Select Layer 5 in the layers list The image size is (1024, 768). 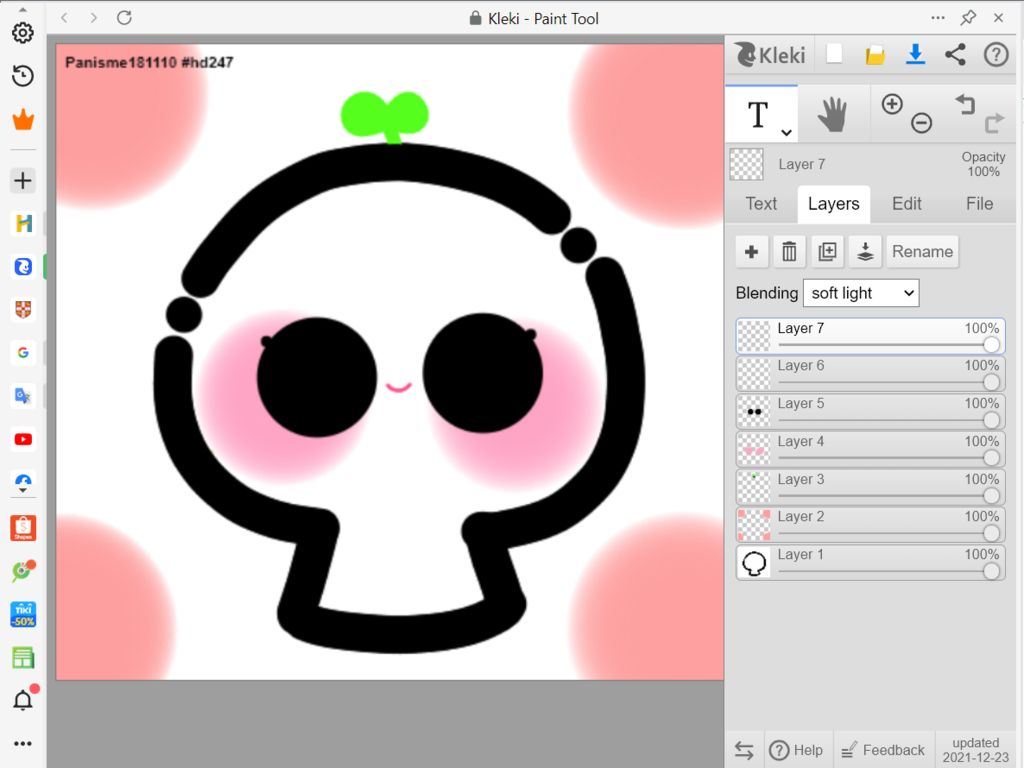870,411
